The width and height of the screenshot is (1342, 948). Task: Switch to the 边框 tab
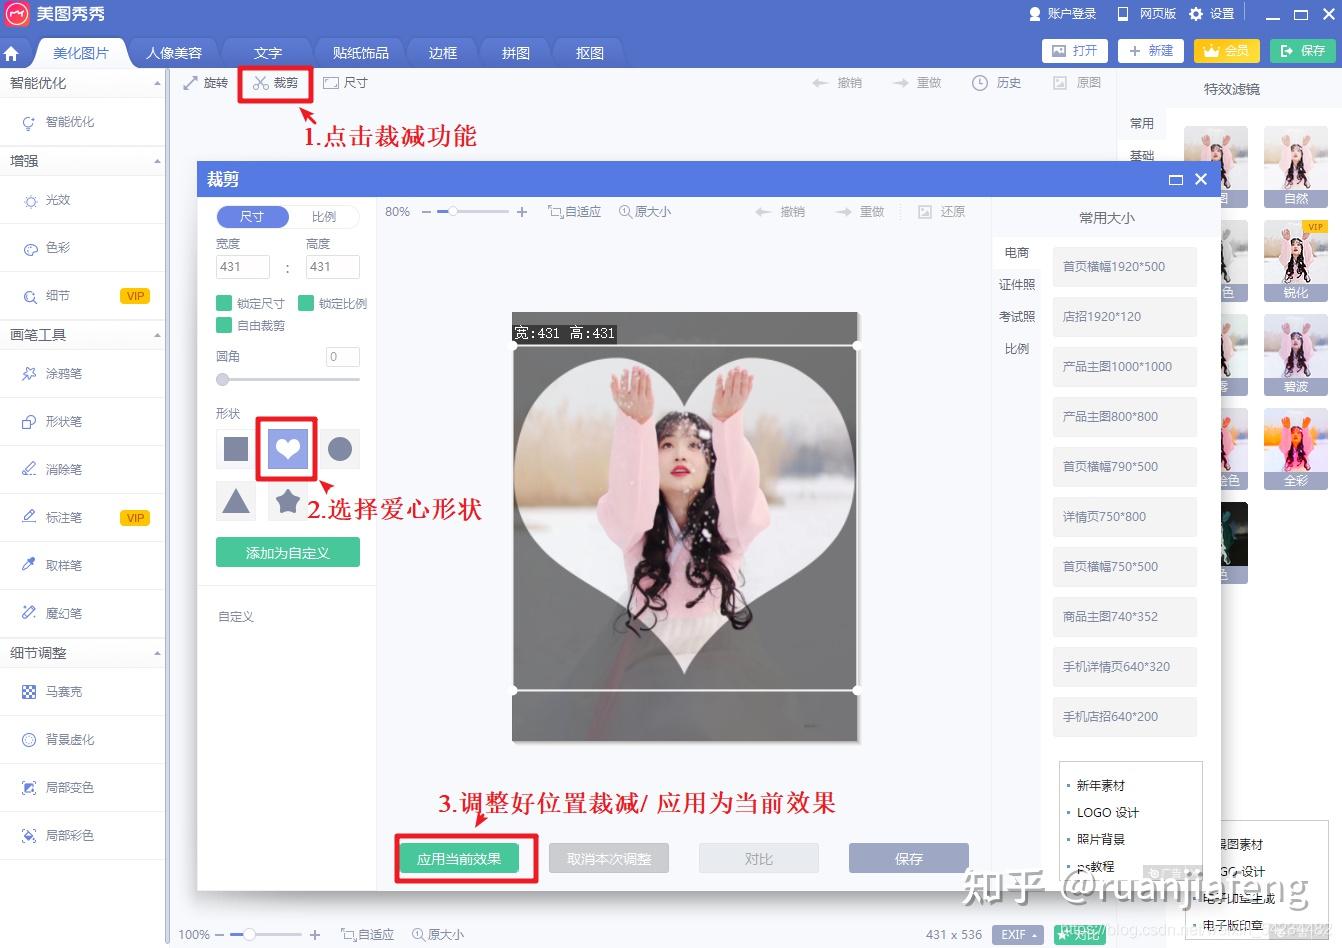tap(443, 53)
